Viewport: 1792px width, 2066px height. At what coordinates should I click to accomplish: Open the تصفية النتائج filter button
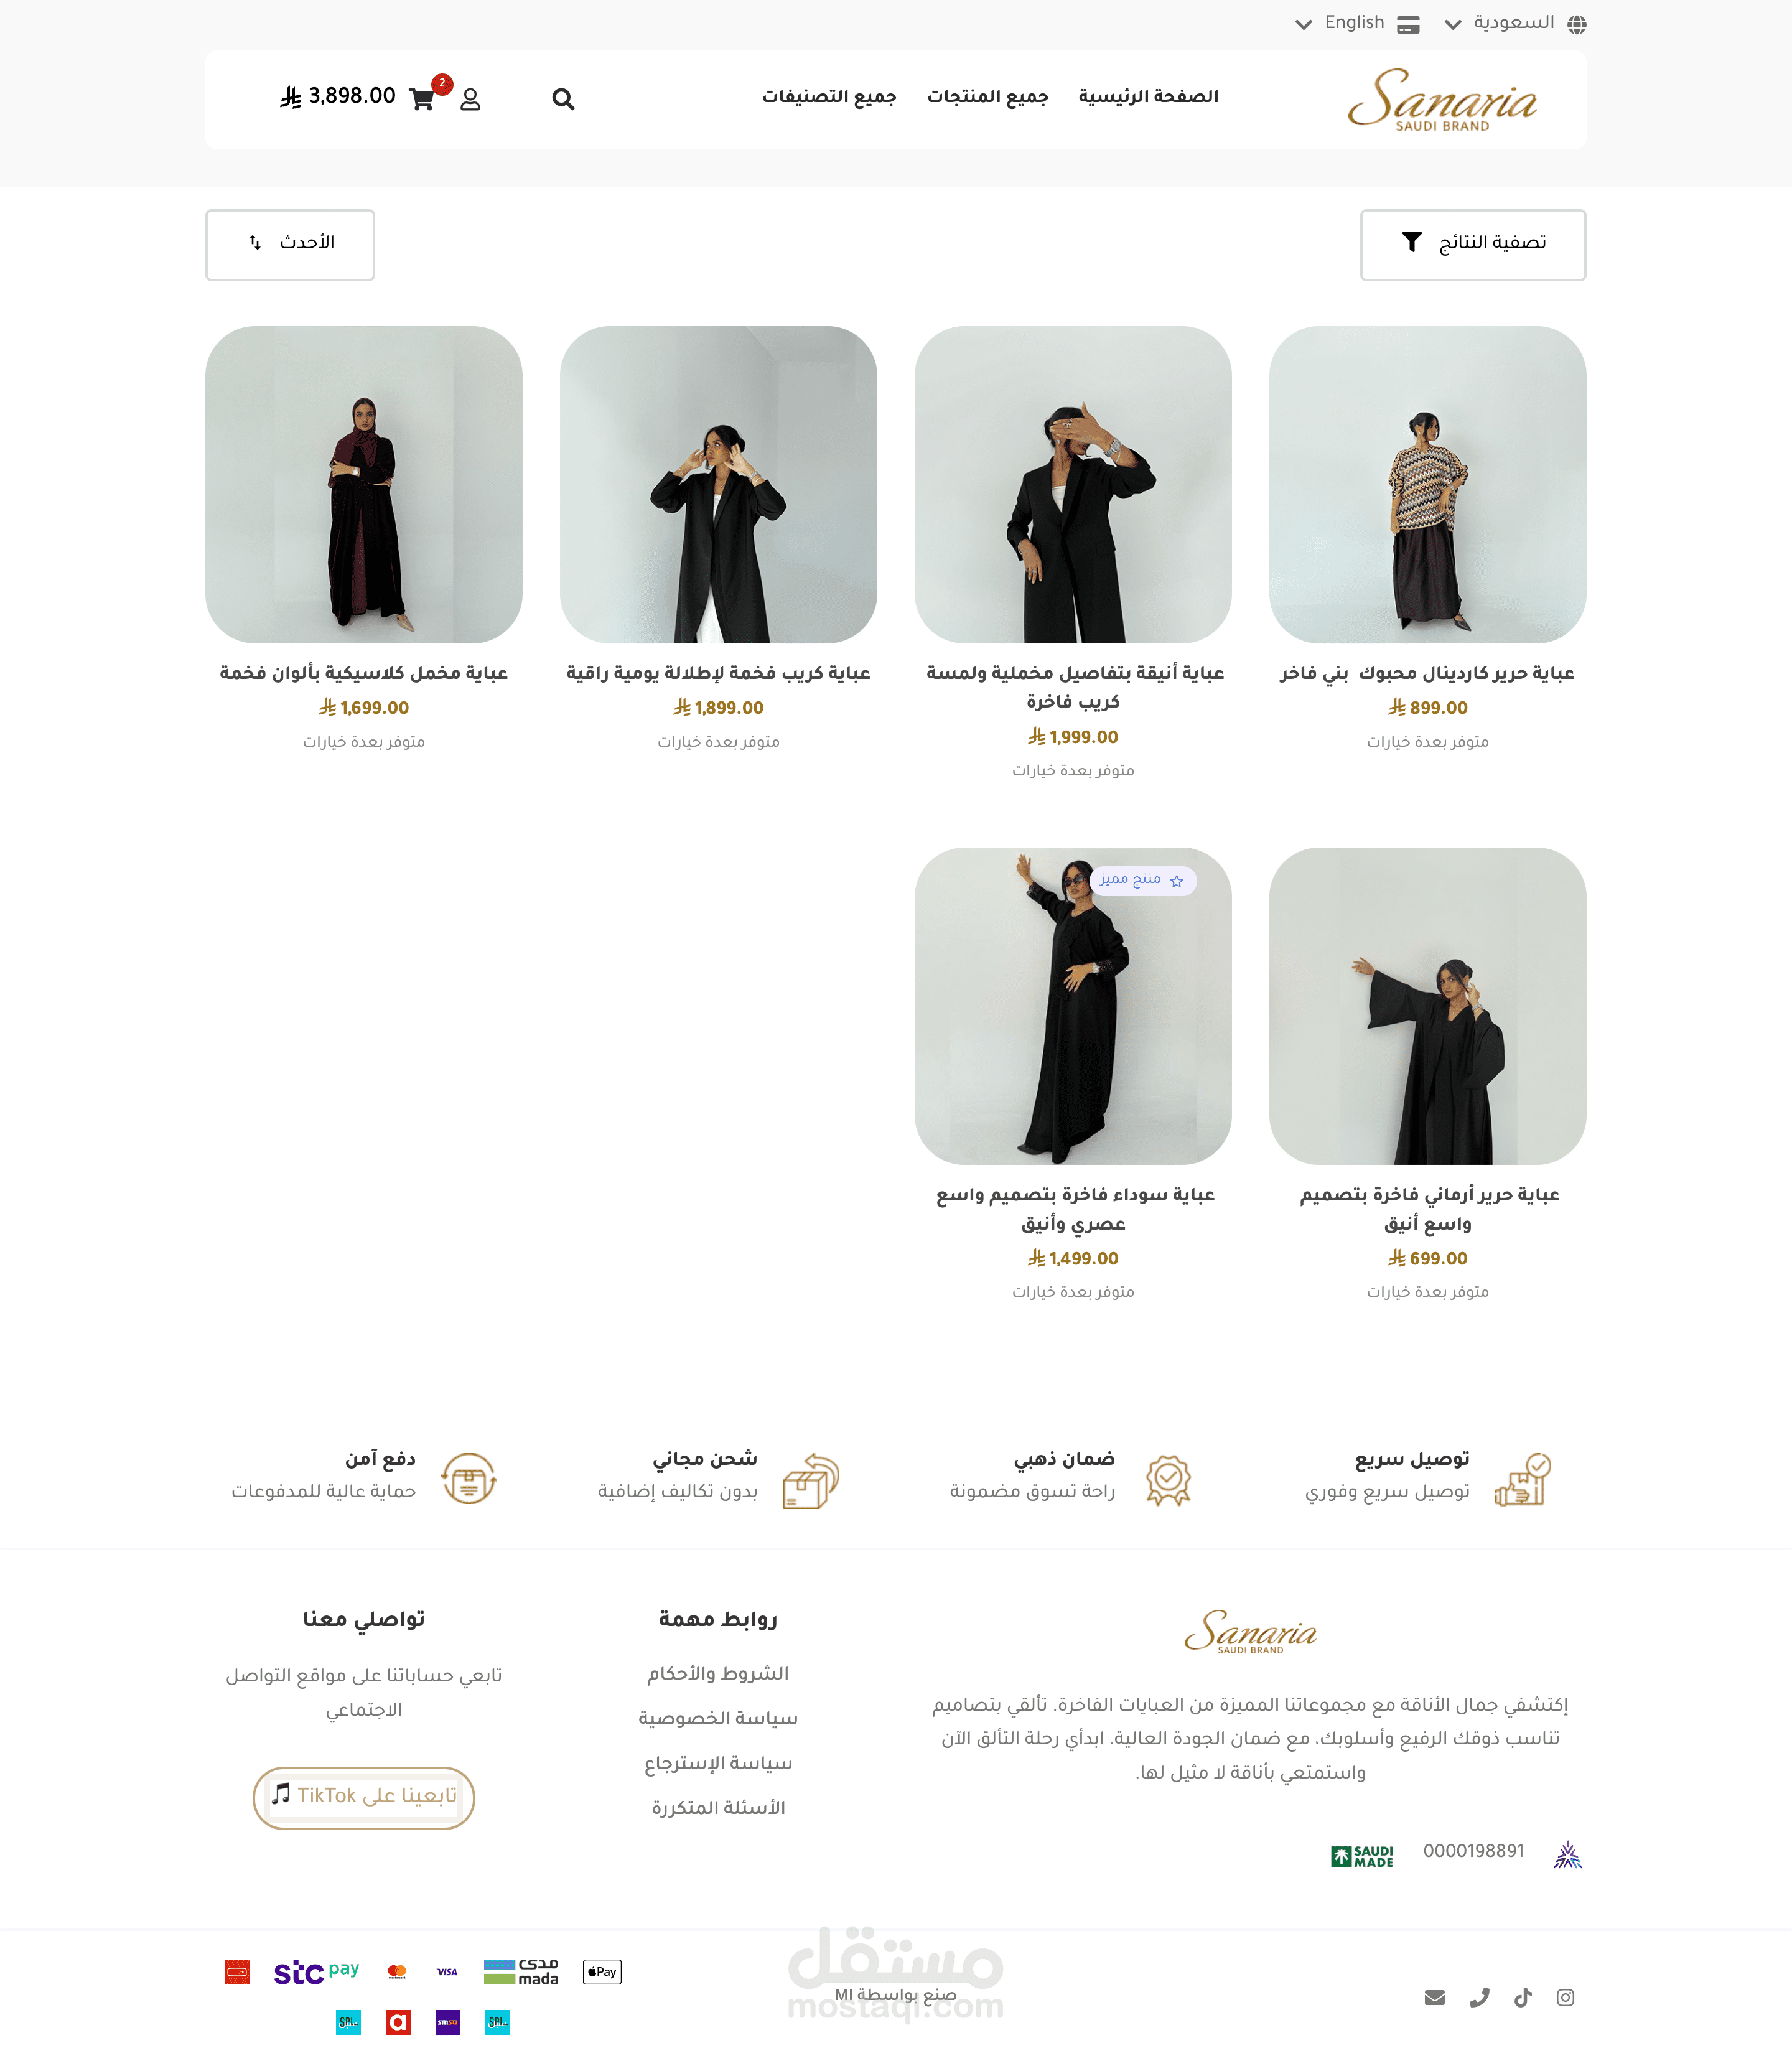tap(1473, 244)
